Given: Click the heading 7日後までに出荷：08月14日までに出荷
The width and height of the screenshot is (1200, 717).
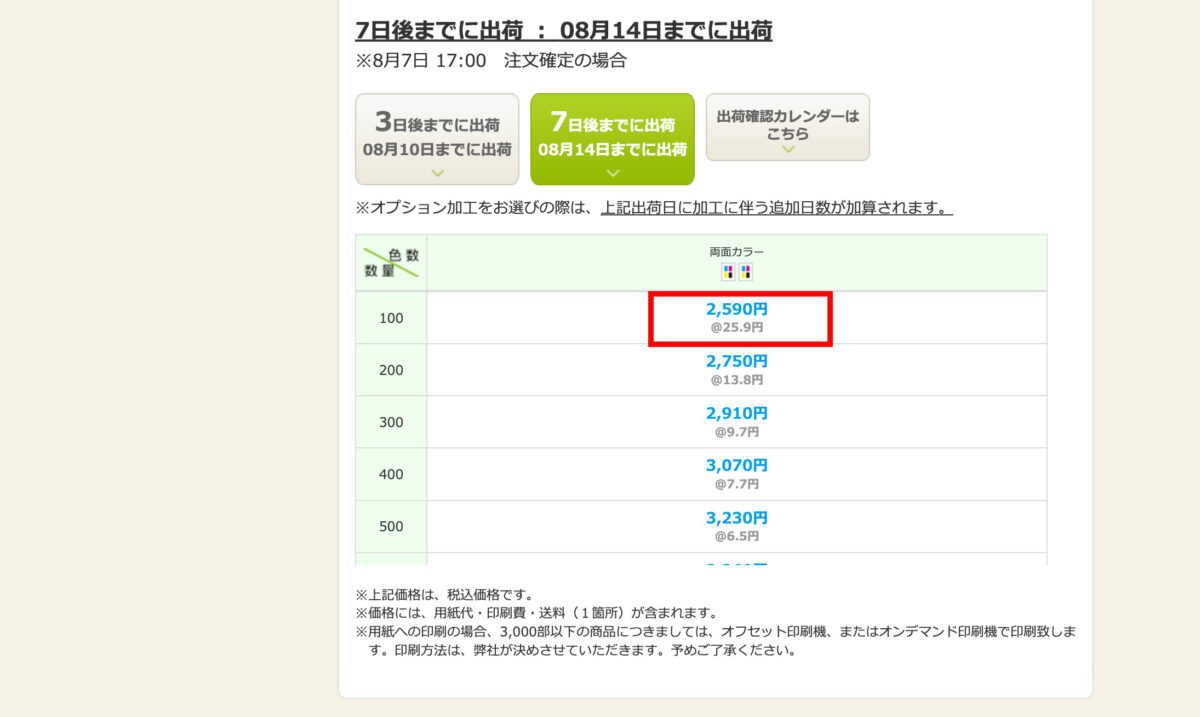Looking at the screenshot, I should 564,31.
